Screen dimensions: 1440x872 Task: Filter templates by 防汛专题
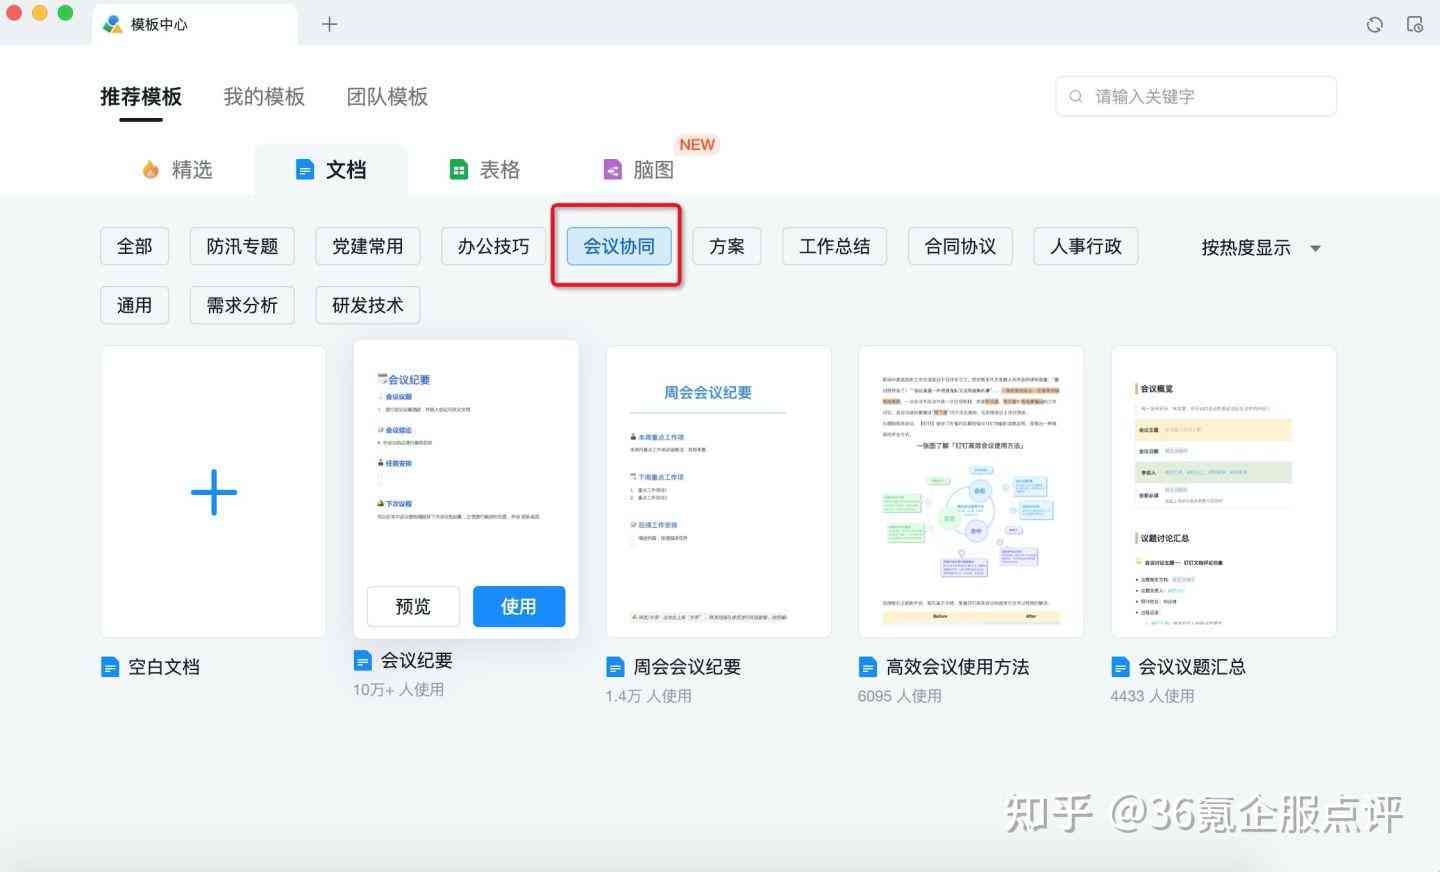click(242, 246)
